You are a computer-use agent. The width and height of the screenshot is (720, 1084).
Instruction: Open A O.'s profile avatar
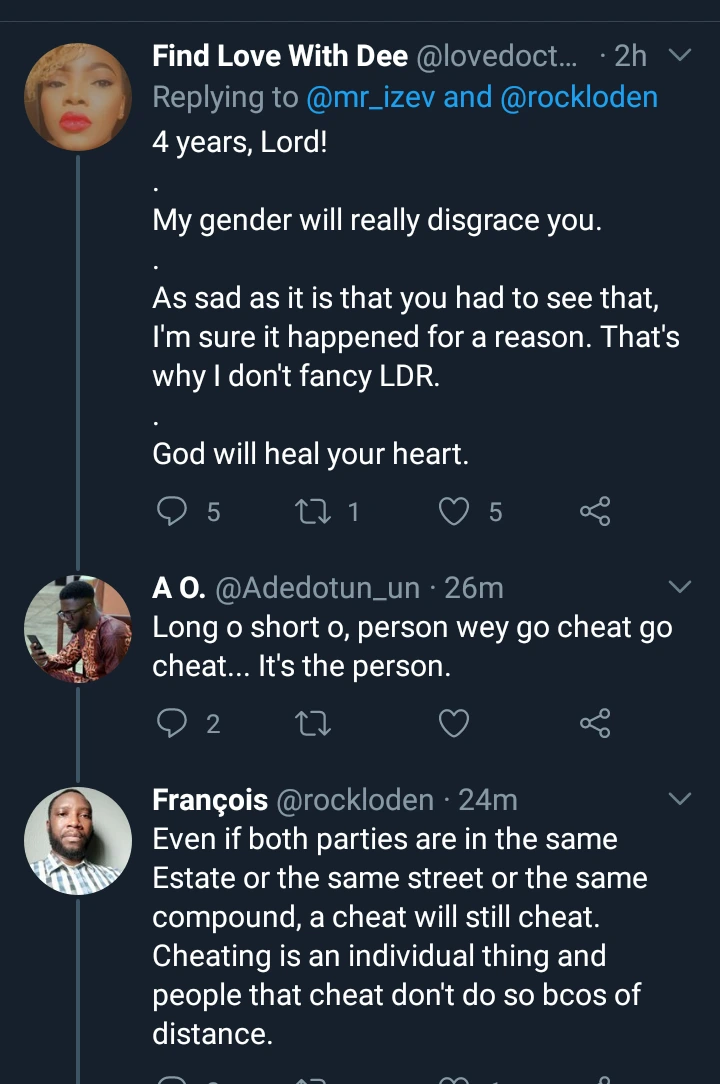[x=77, y=629]
